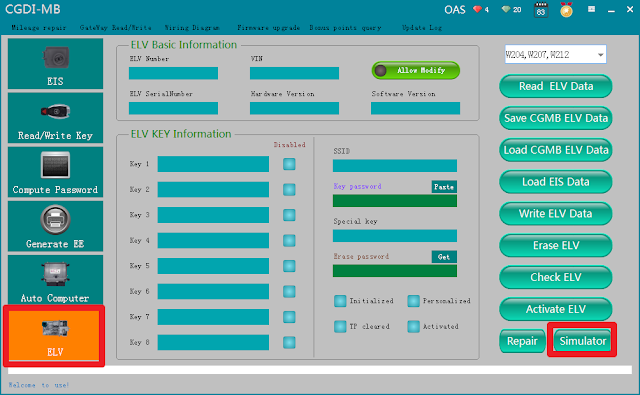The image size is (640, 395).
Task: Click the Key 8 data field
Action: click(x=213, y=342)
